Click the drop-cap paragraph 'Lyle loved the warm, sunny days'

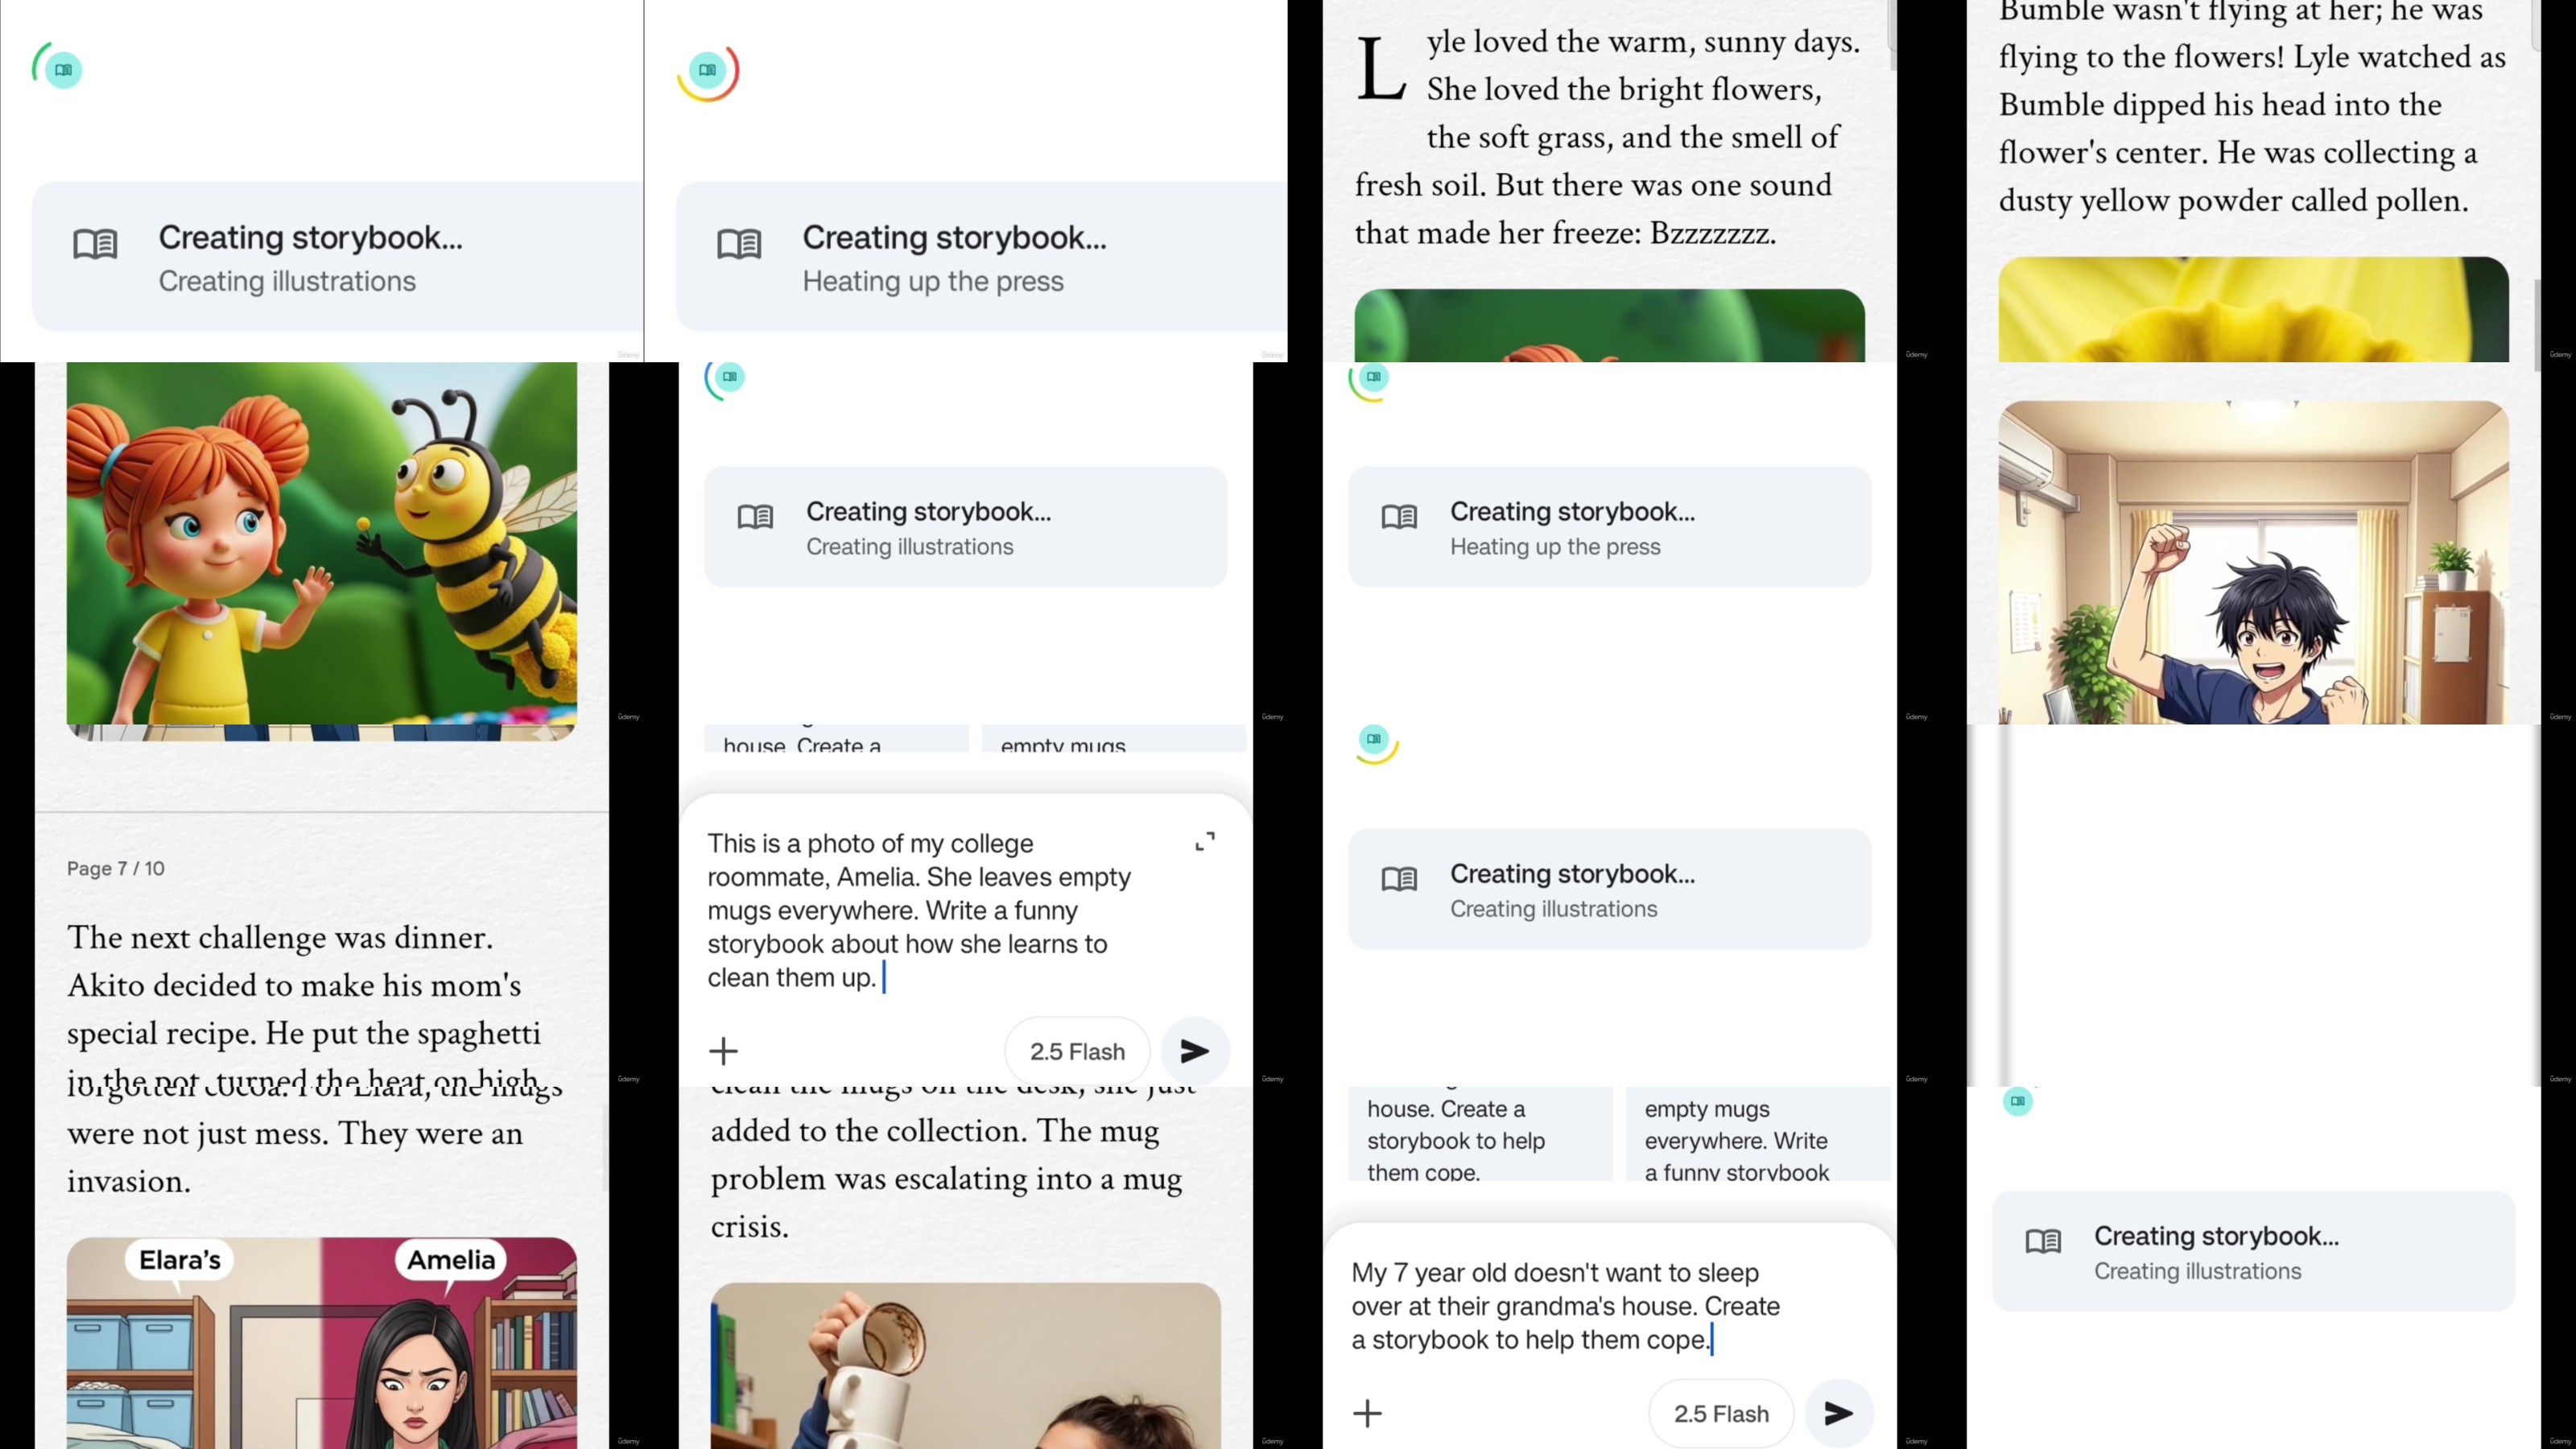pos(1609,137)
